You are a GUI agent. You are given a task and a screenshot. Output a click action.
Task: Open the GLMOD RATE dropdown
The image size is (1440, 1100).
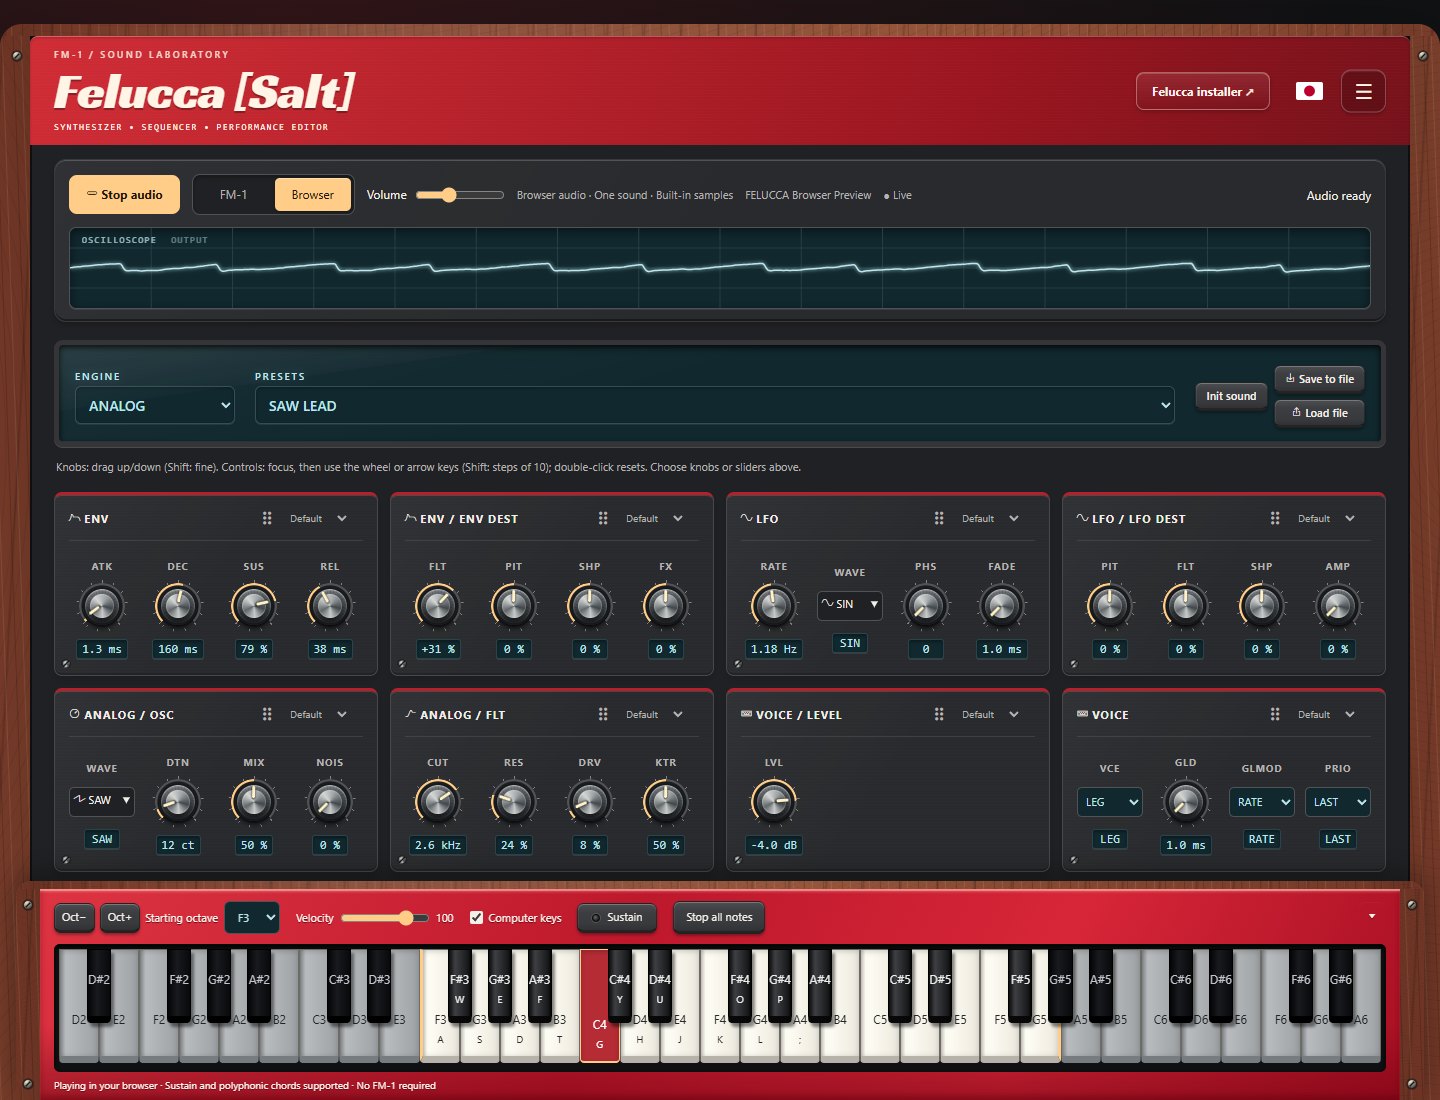[1262, 802]
